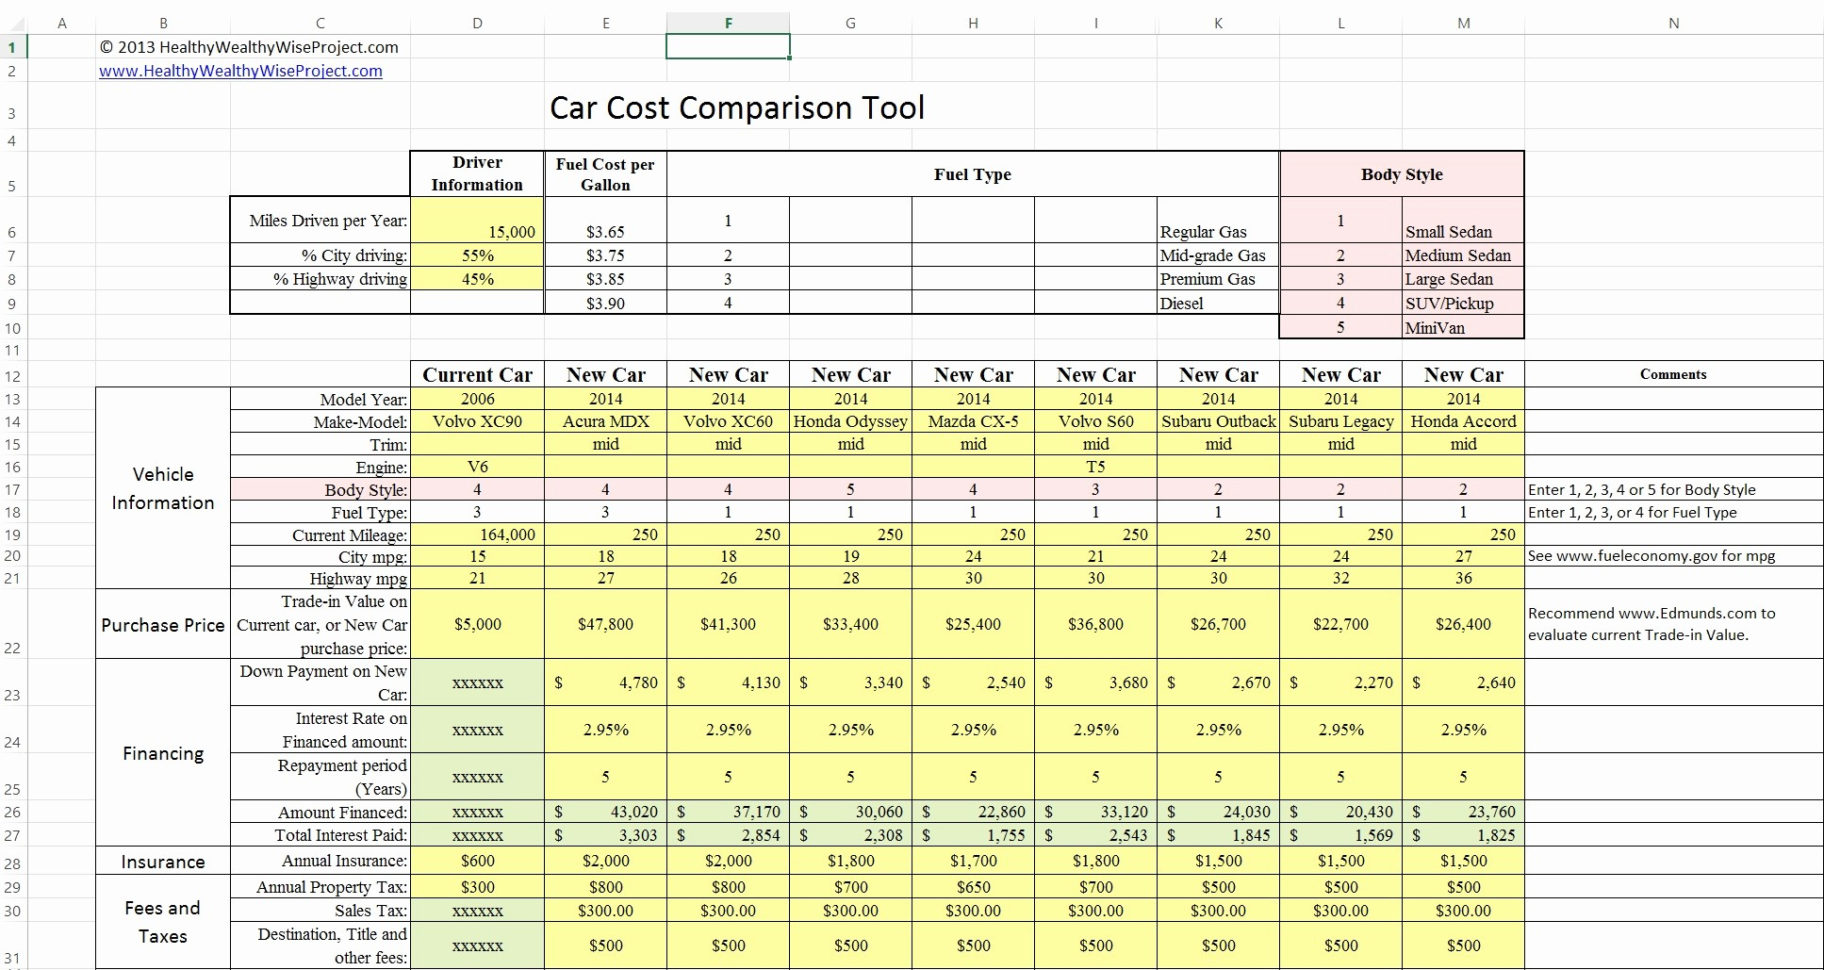Click the % City driving percentage cell
This screenshot has height=970, width=1824.
pos(477,255)
